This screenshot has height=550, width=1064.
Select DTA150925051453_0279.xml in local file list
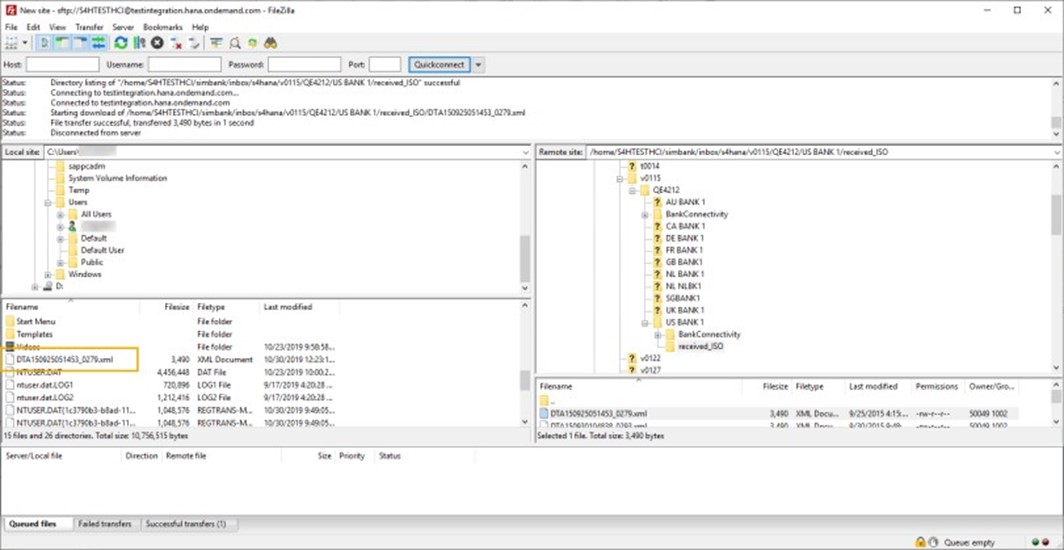pos(65,358)
